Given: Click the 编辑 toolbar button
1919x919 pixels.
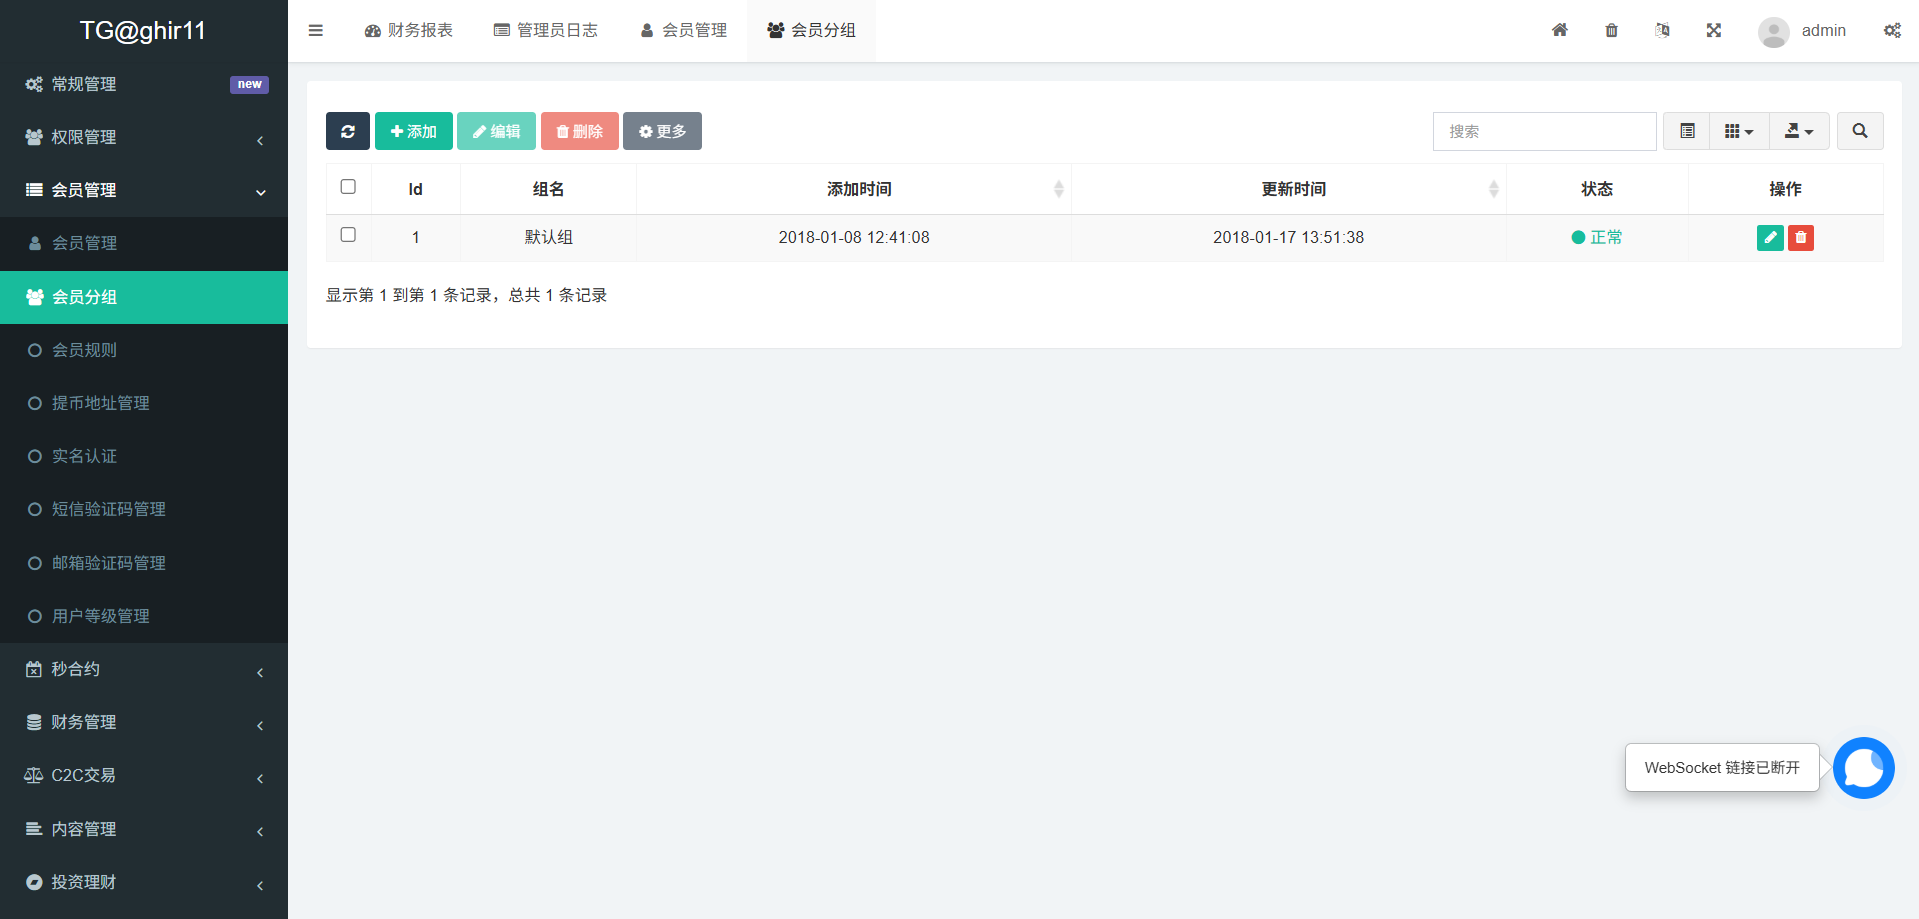Looking at the screenshot, I should click(496, 131).
